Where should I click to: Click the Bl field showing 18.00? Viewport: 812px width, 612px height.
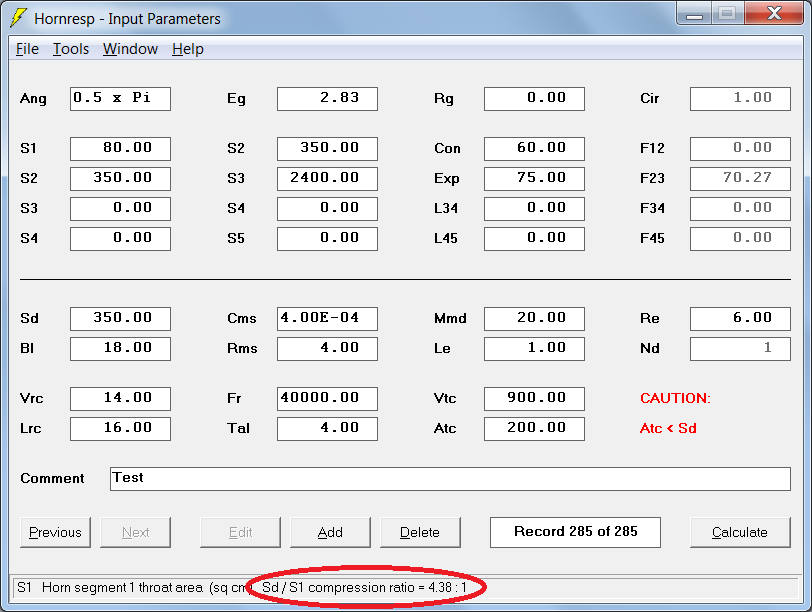pos(120,348)
